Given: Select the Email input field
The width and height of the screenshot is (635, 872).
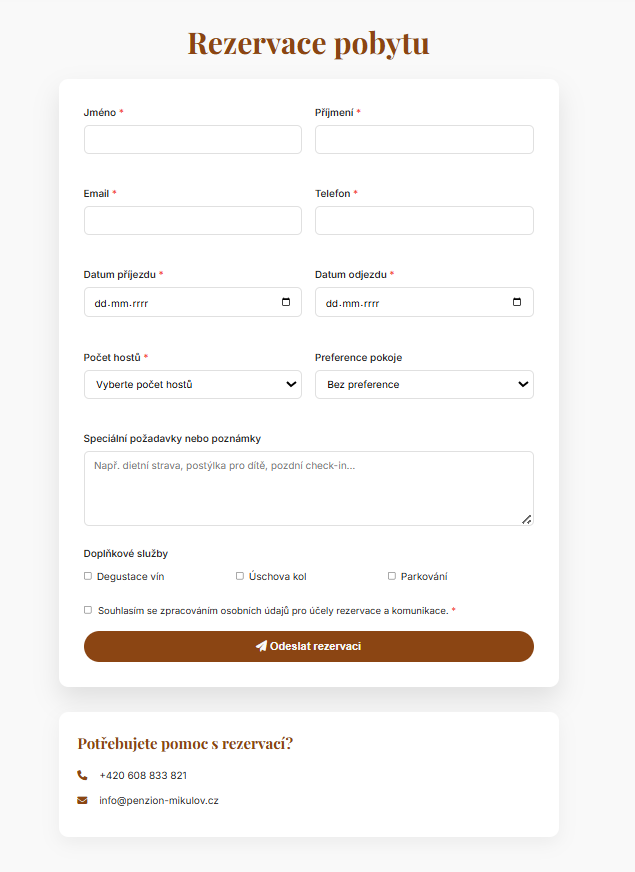Looking at the screenshot, I should tap(193, 220).
